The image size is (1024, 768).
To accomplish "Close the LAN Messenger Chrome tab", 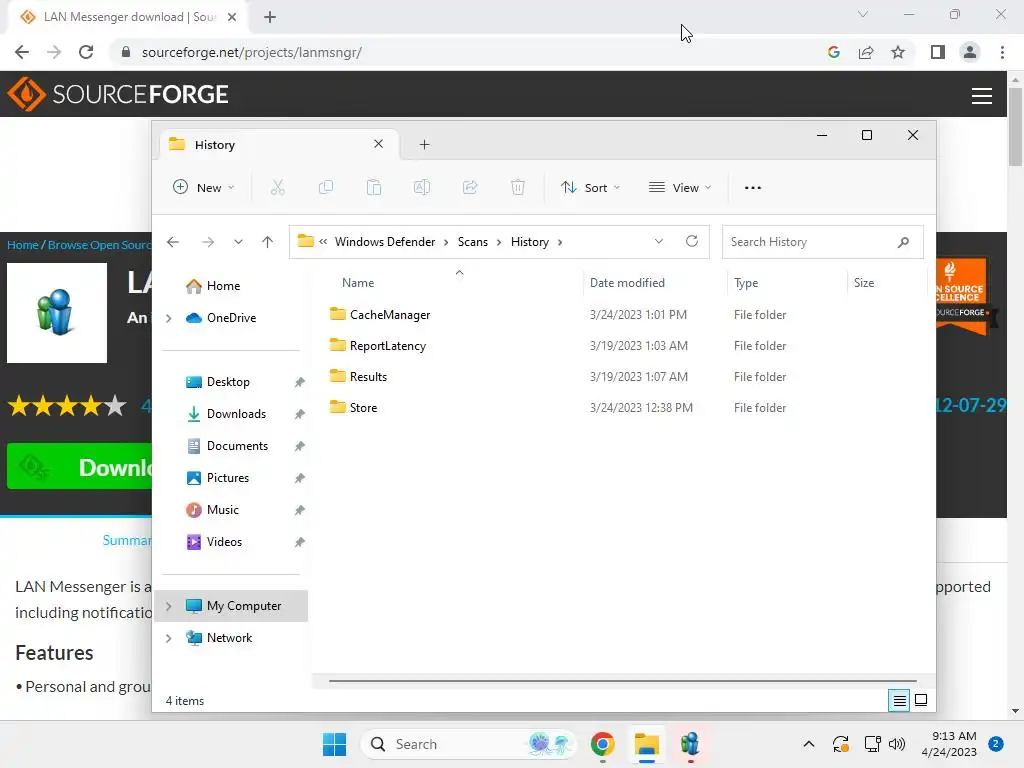I will (232, 17).
